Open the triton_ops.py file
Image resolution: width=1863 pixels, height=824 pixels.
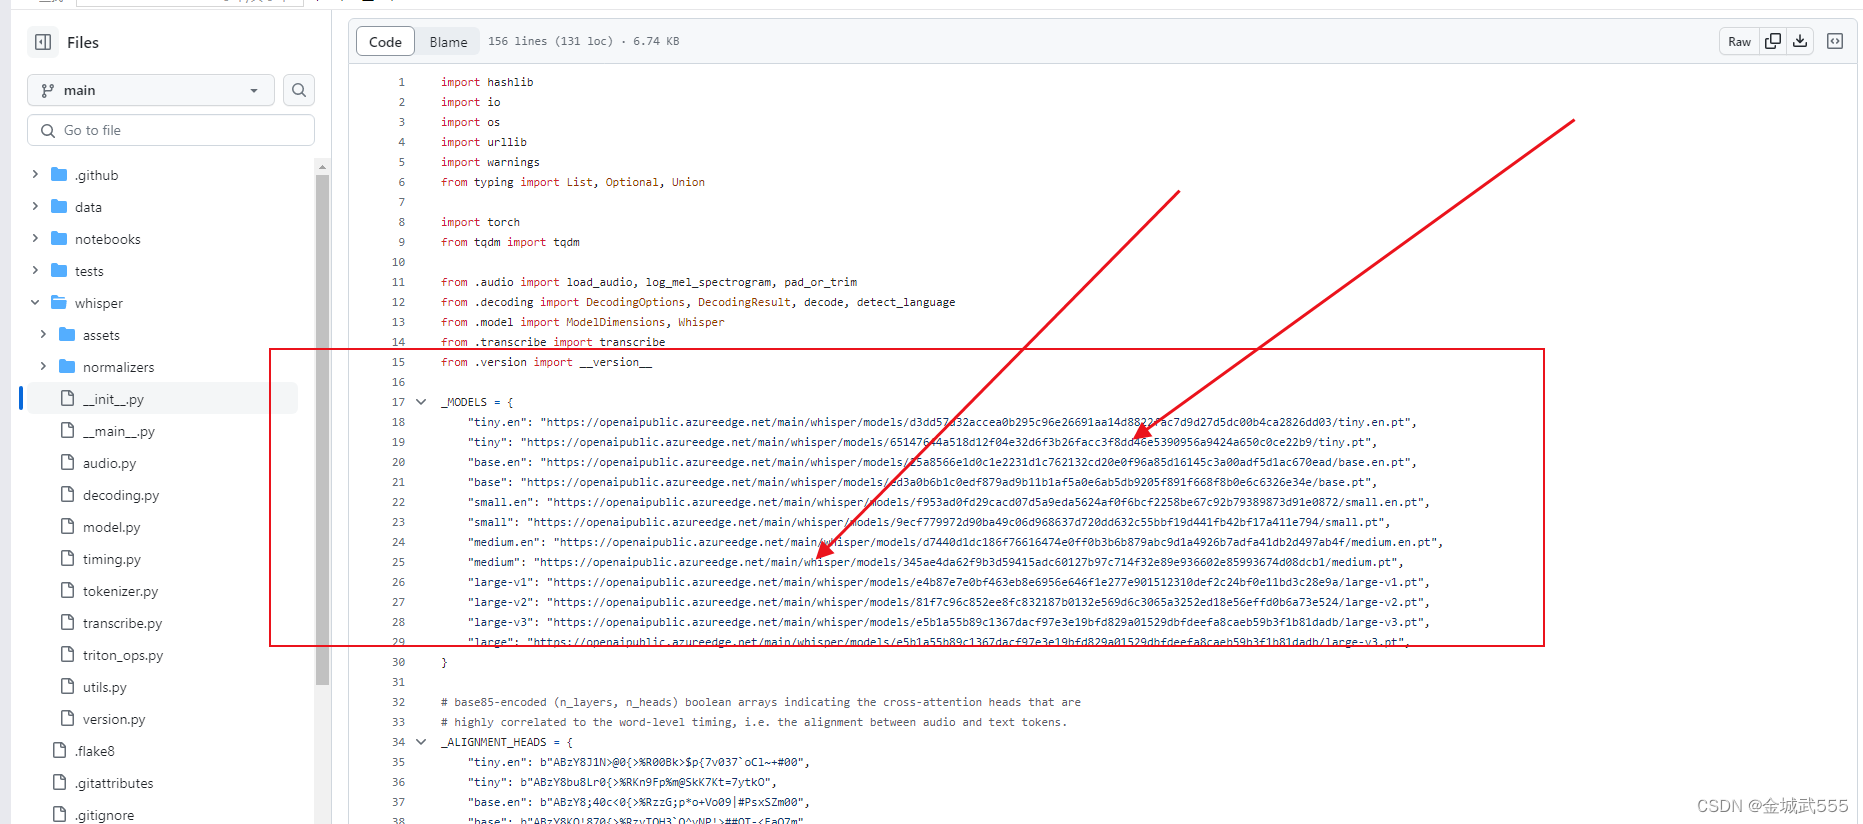tap(122, 655)
